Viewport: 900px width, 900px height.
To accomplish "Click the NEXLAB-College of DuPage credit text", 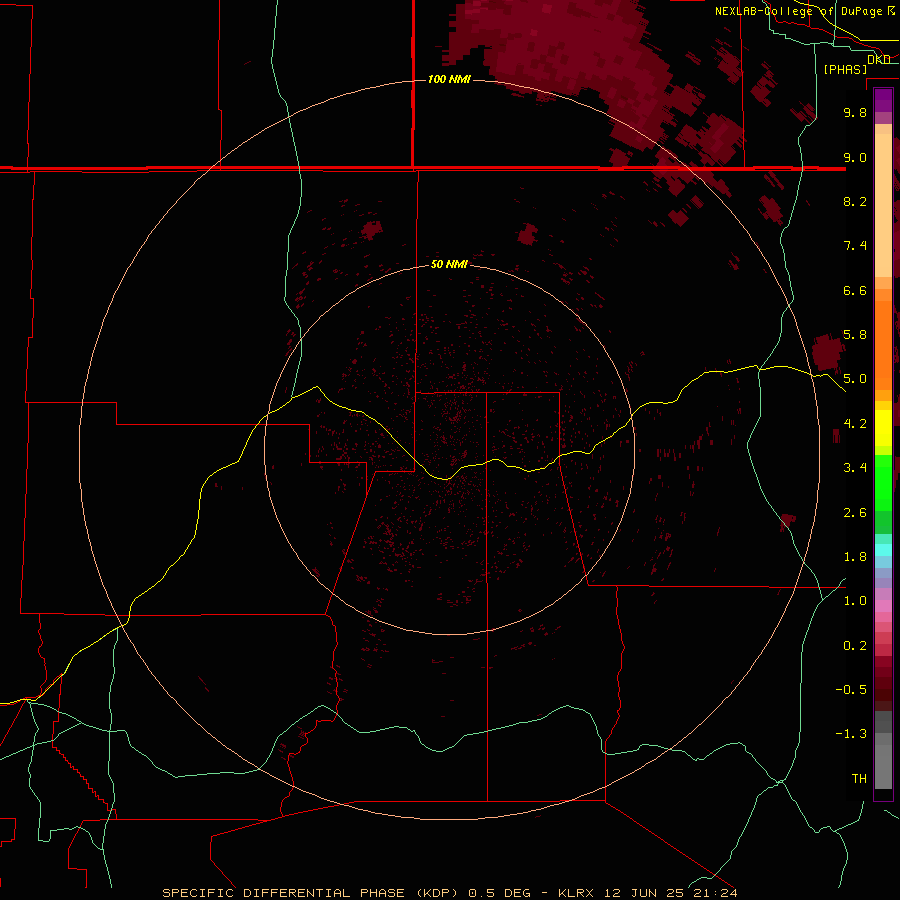I will [799, 11].
